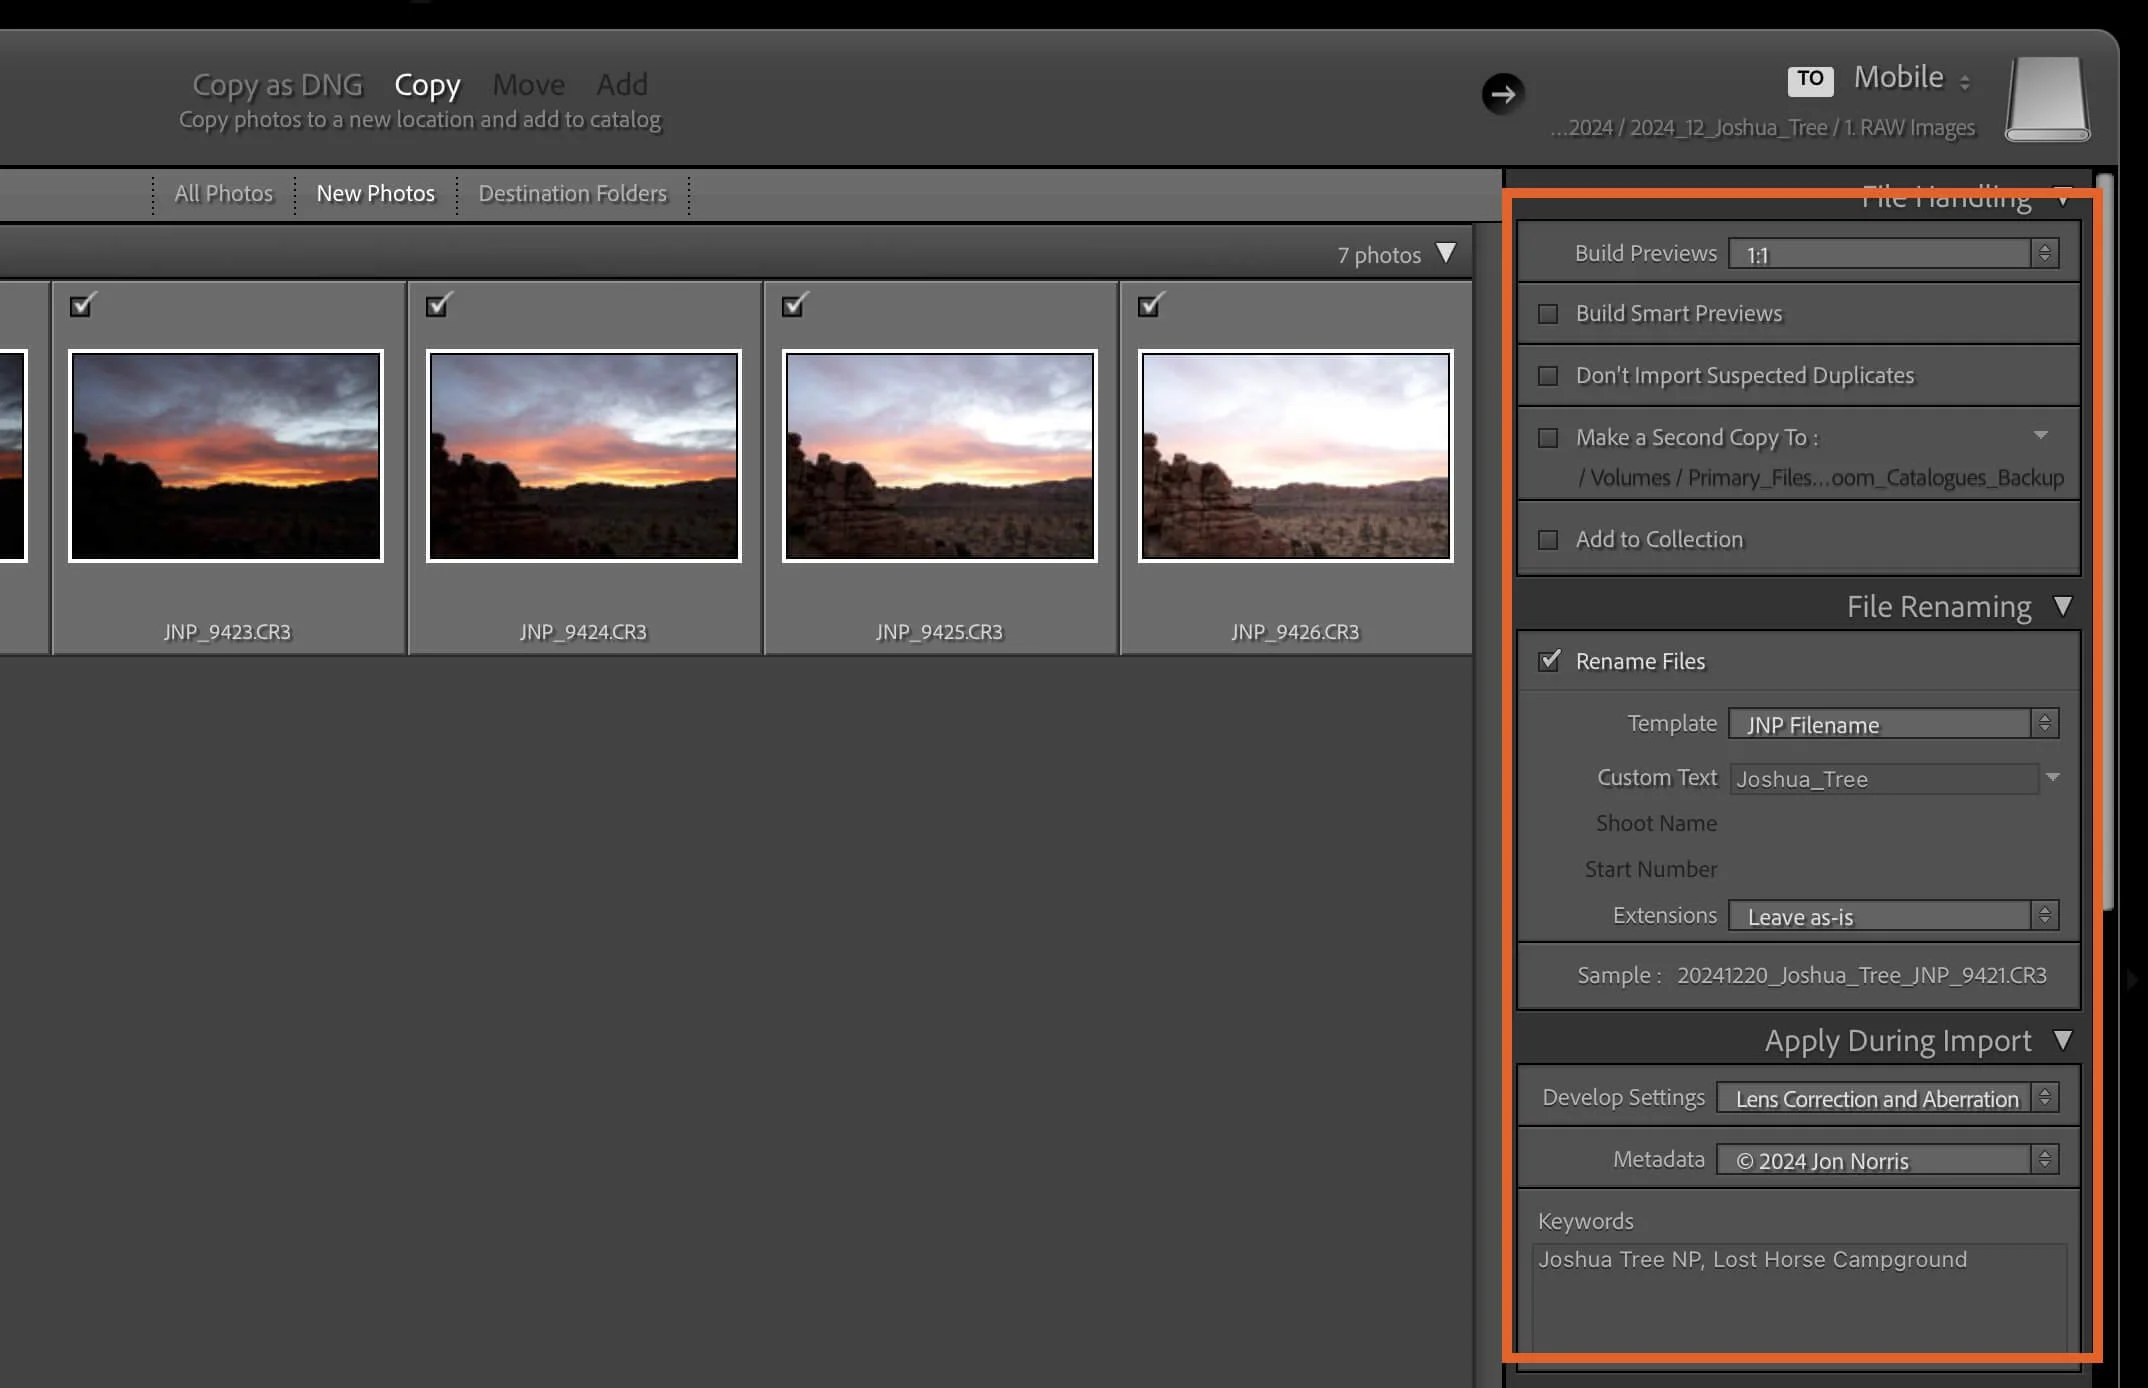This screenshot has height=1388, width=2148.
Task: Open the Build Previews dropdown
Action: coord(1892,254)
